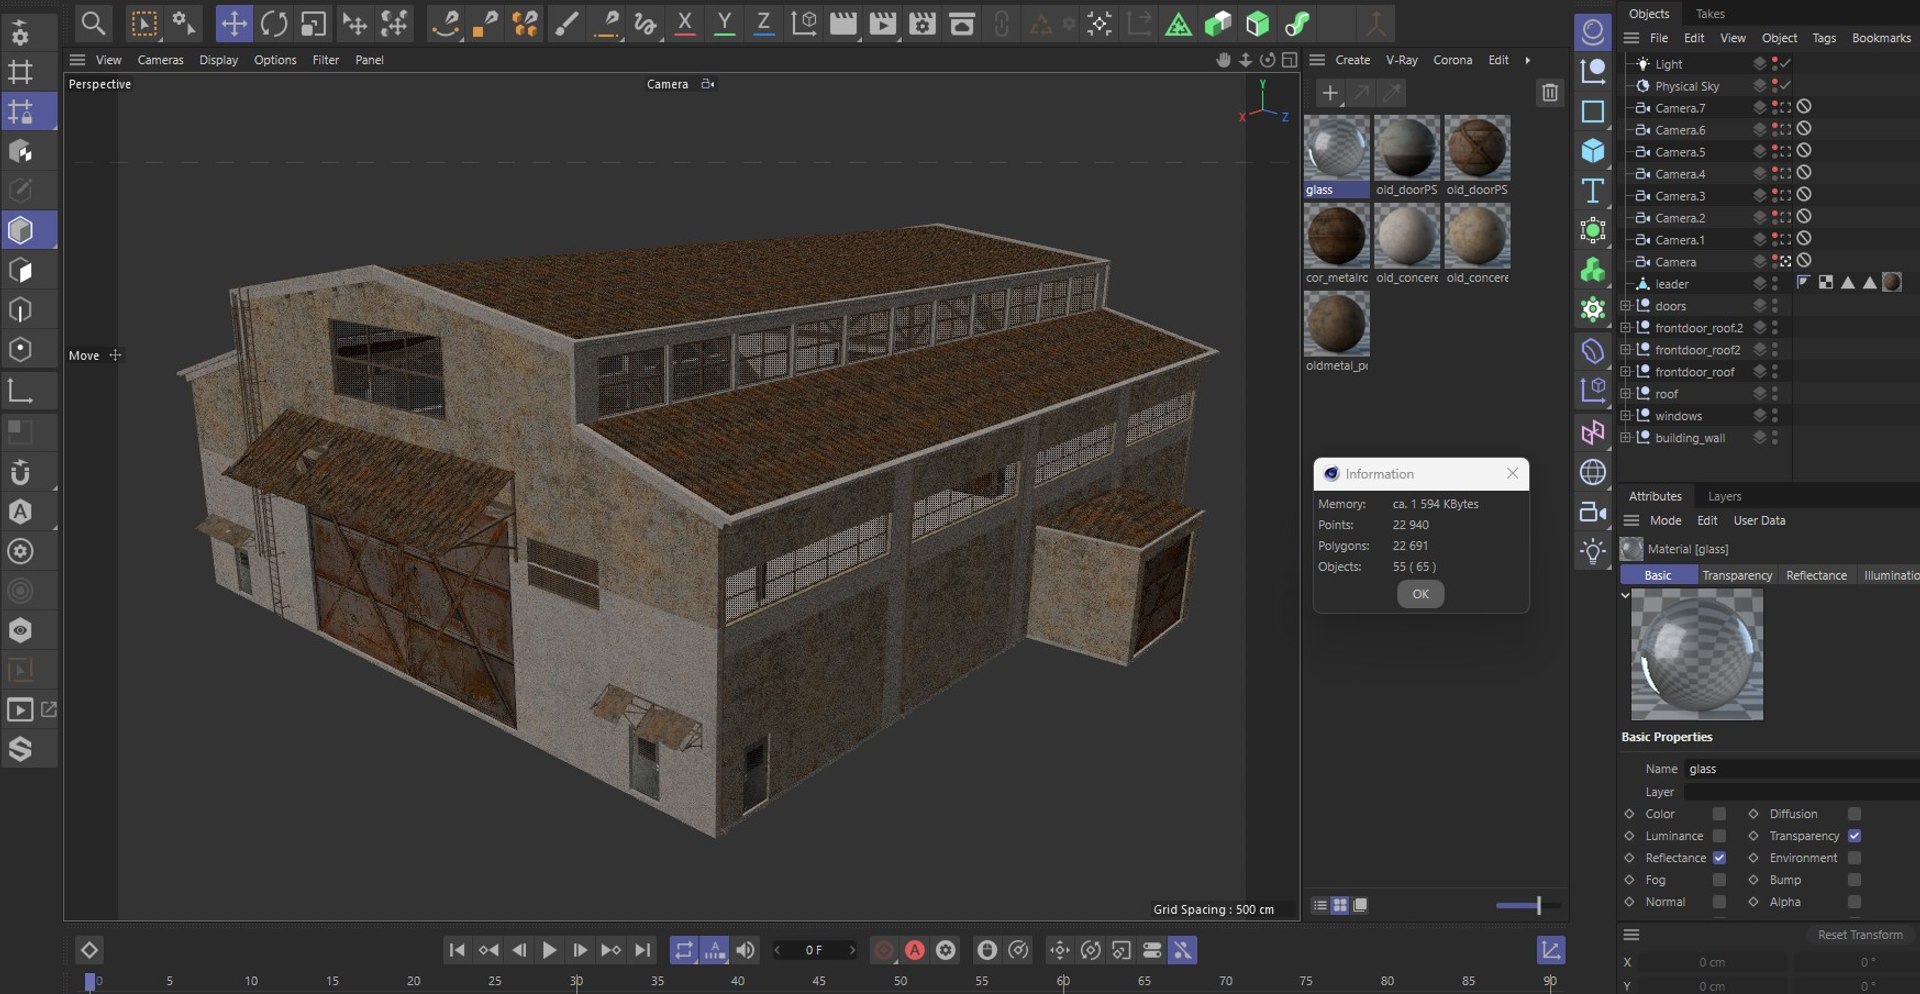This screenshot has width=1920, height=994.
Task: Enable the Diffusion channel checkbox
Action: click(x=1854, y=814)
